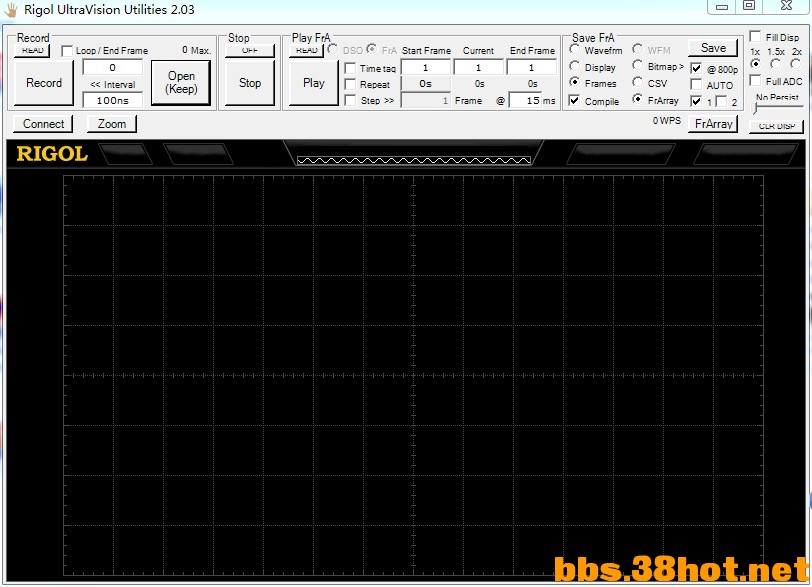The image size is (812, 587).
Task: Click the RIGOL logo
Action: 52,154
